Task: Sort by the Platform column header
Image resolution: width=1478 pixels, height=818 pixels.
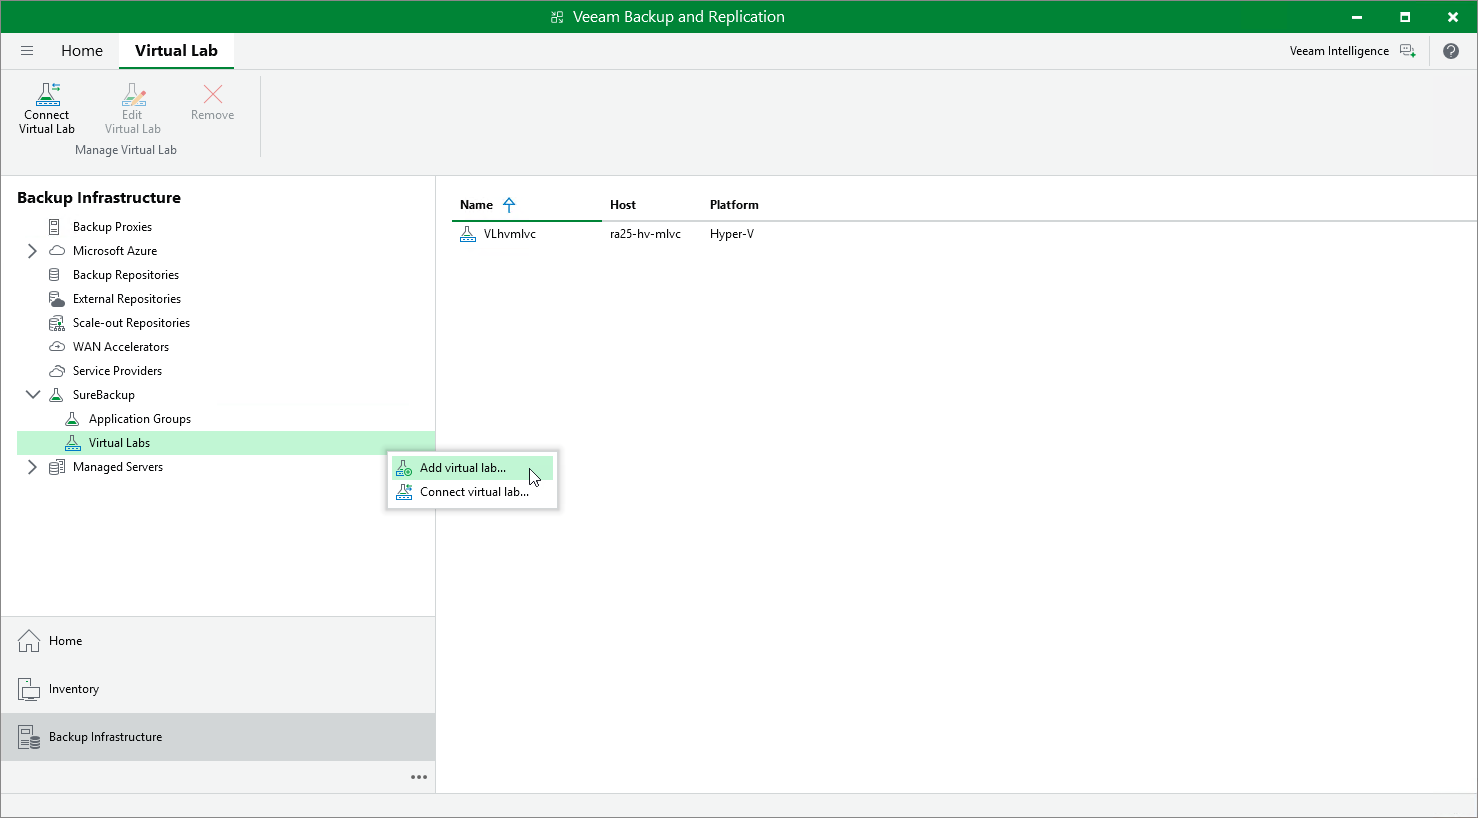Action: point(734,205)
